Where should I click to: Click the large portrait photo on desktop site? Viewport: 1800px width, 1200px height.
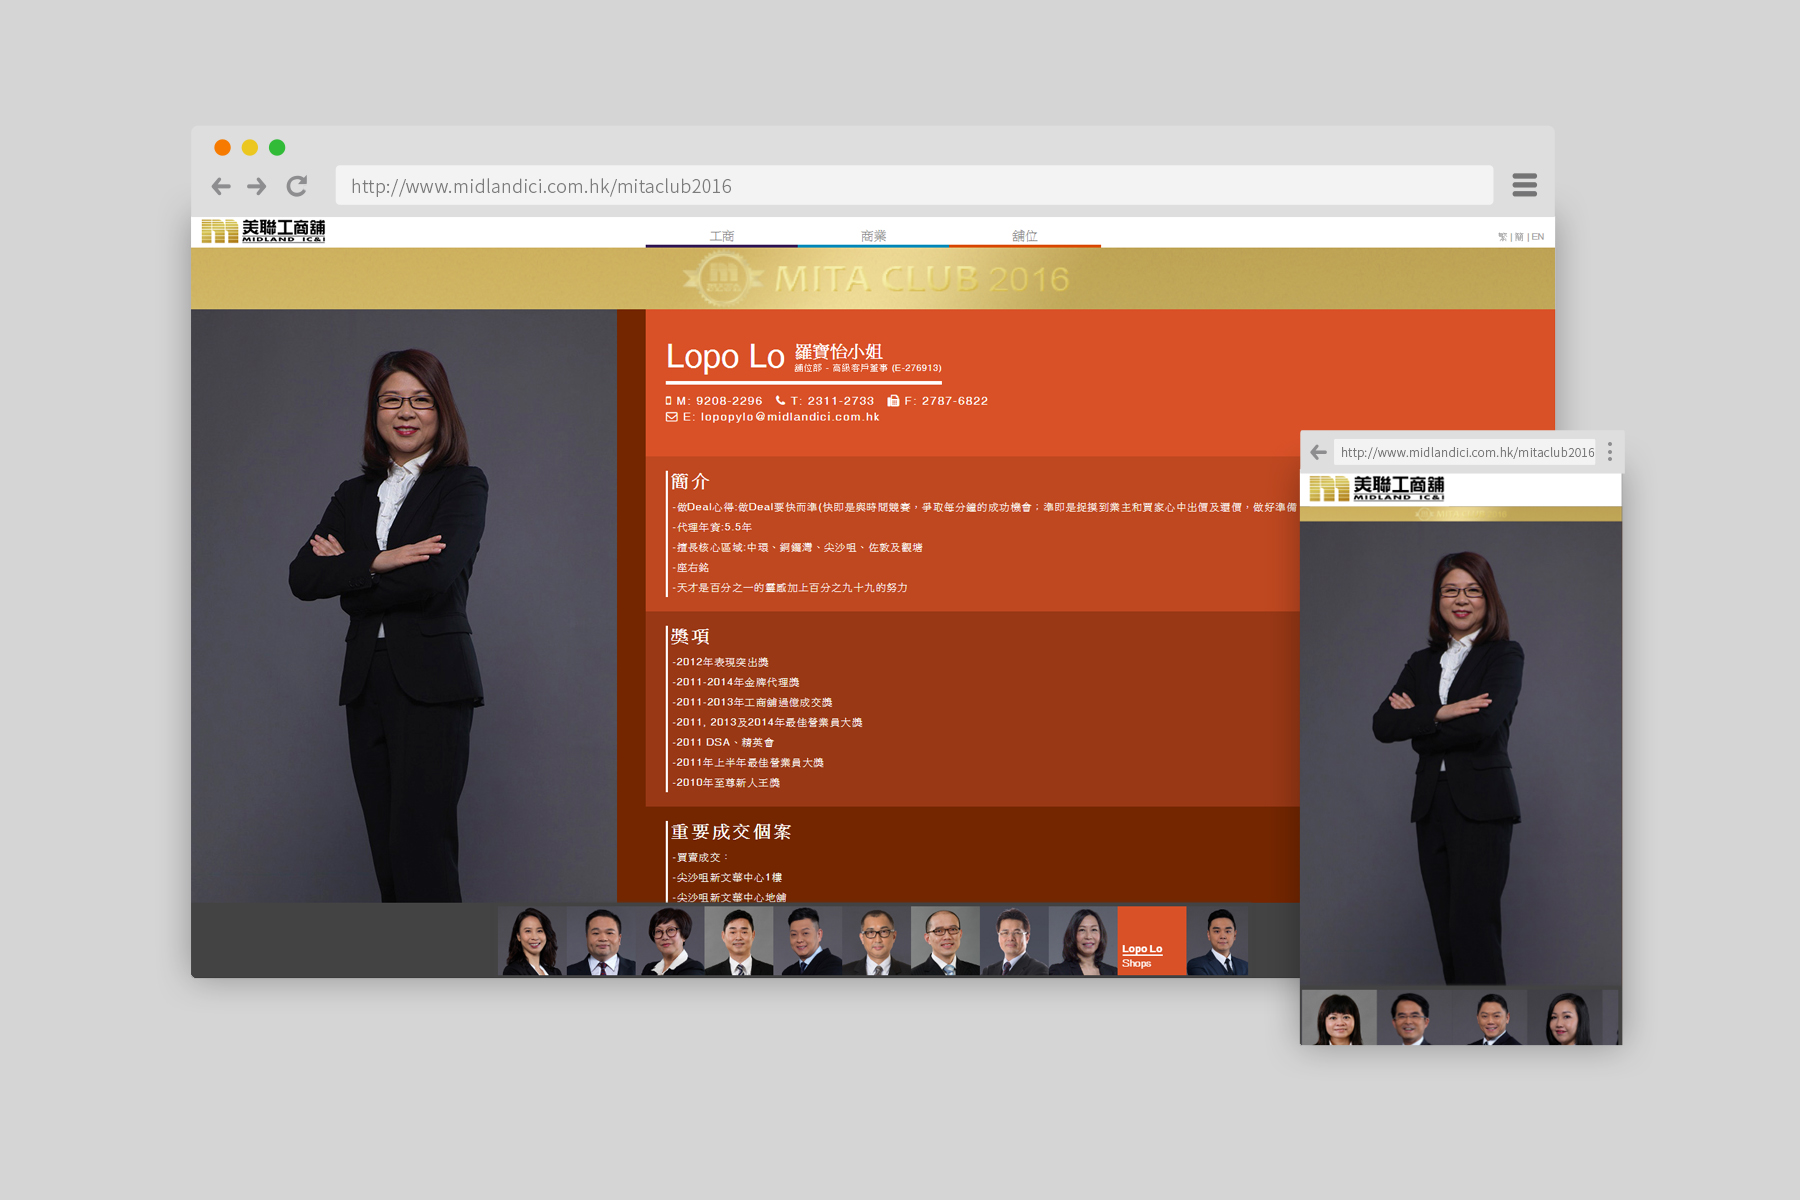click(404, 606)
